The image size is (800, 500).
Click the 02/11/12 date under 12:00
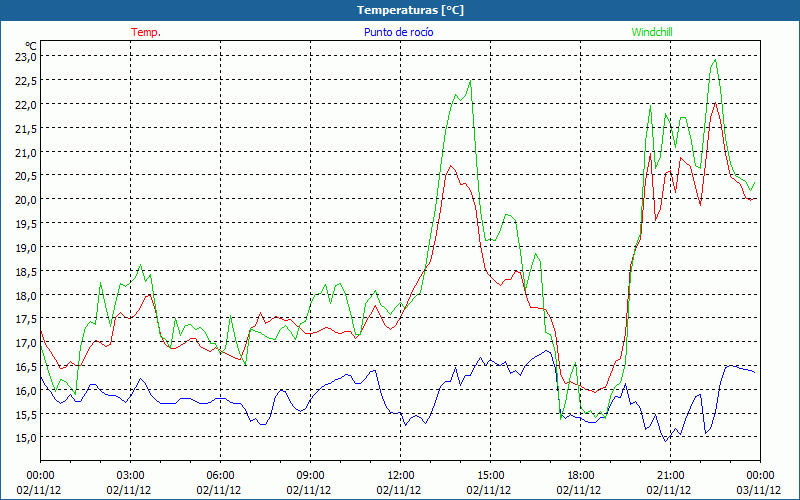pos(398,490)
